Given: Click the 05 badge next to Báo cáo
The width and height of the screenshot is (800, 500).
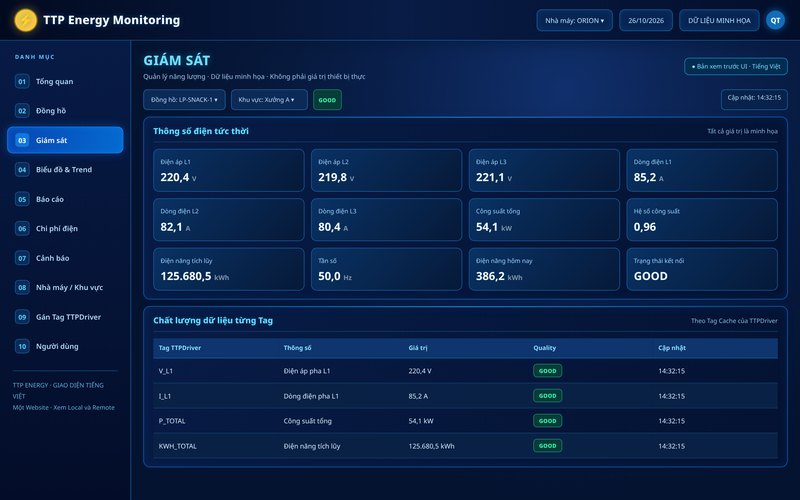Looking at the screenshot, I should click(22, 199).
